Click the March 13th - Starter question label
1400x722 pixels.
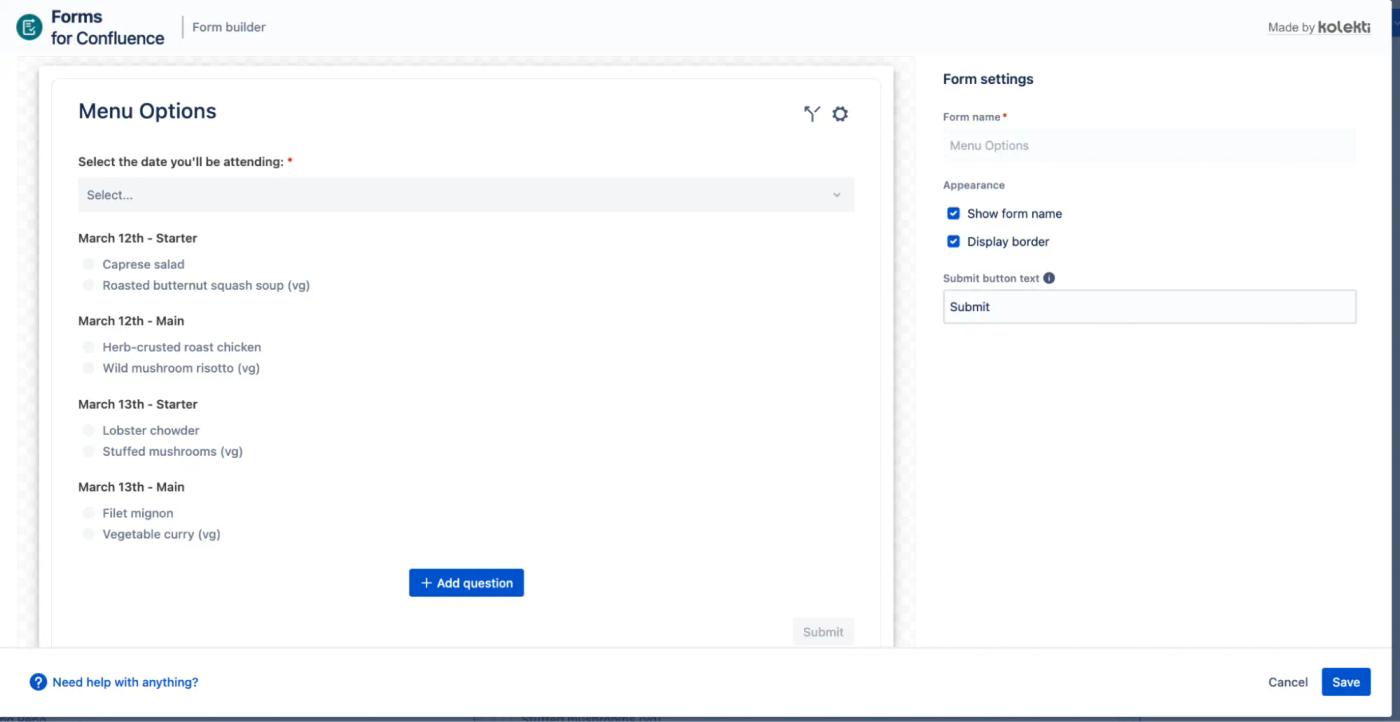pyautogui.click(x=138, y=404)
